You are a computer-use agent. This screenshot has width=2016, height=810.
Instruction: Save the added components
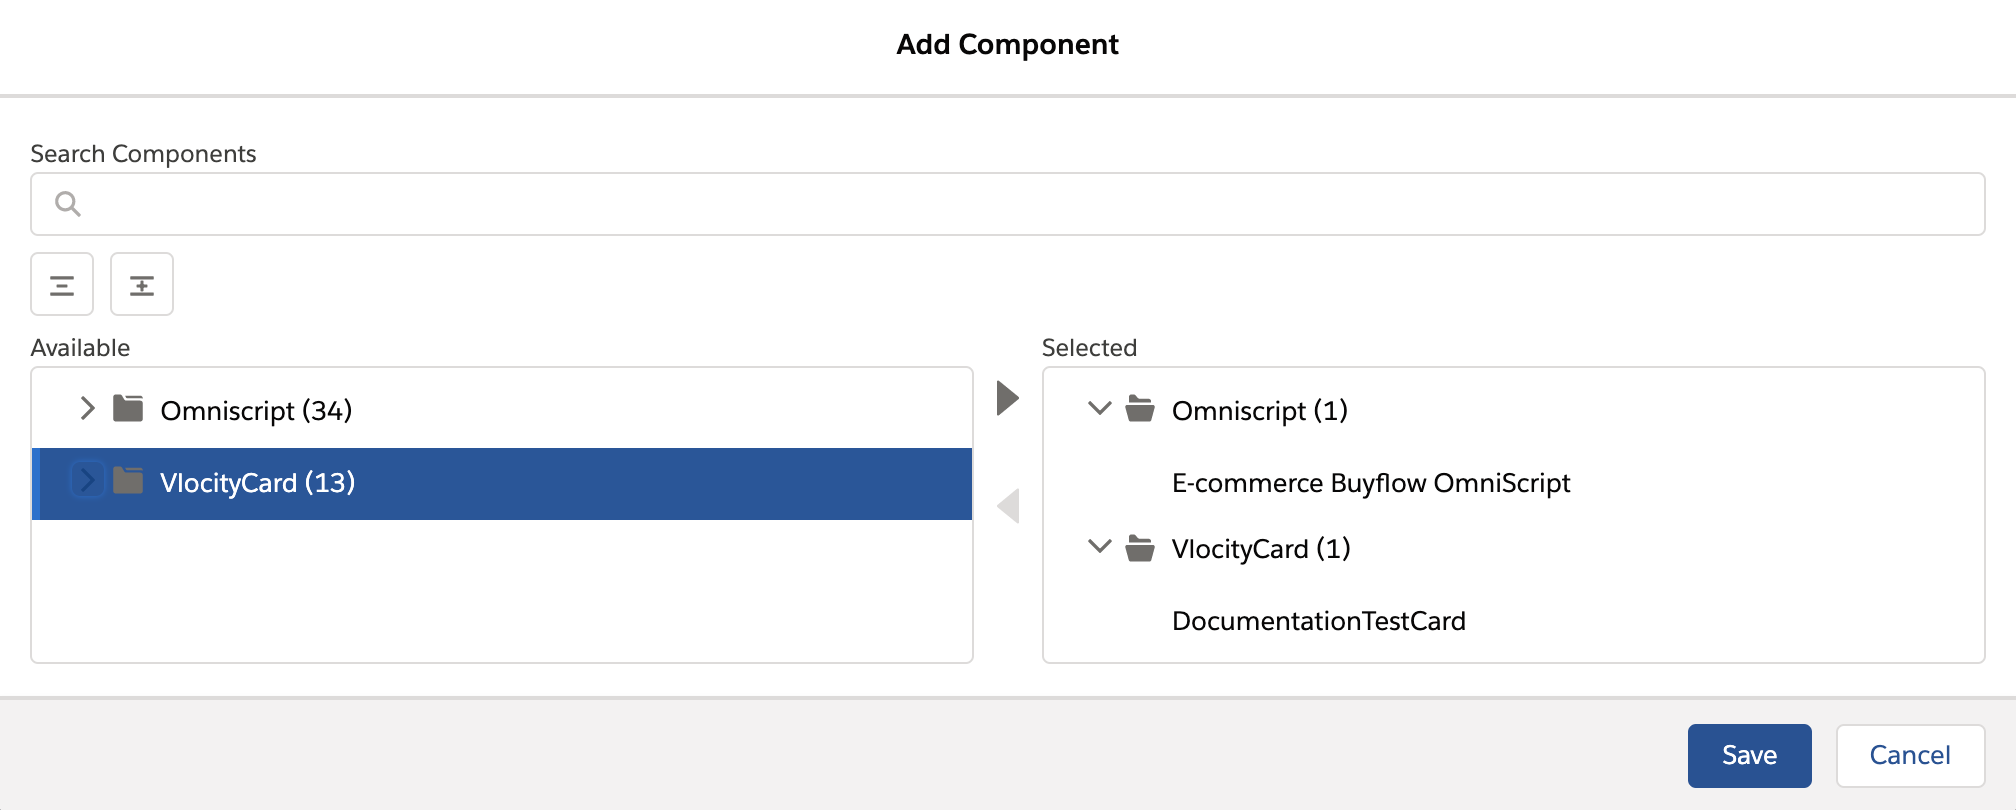click(1750, 756)
